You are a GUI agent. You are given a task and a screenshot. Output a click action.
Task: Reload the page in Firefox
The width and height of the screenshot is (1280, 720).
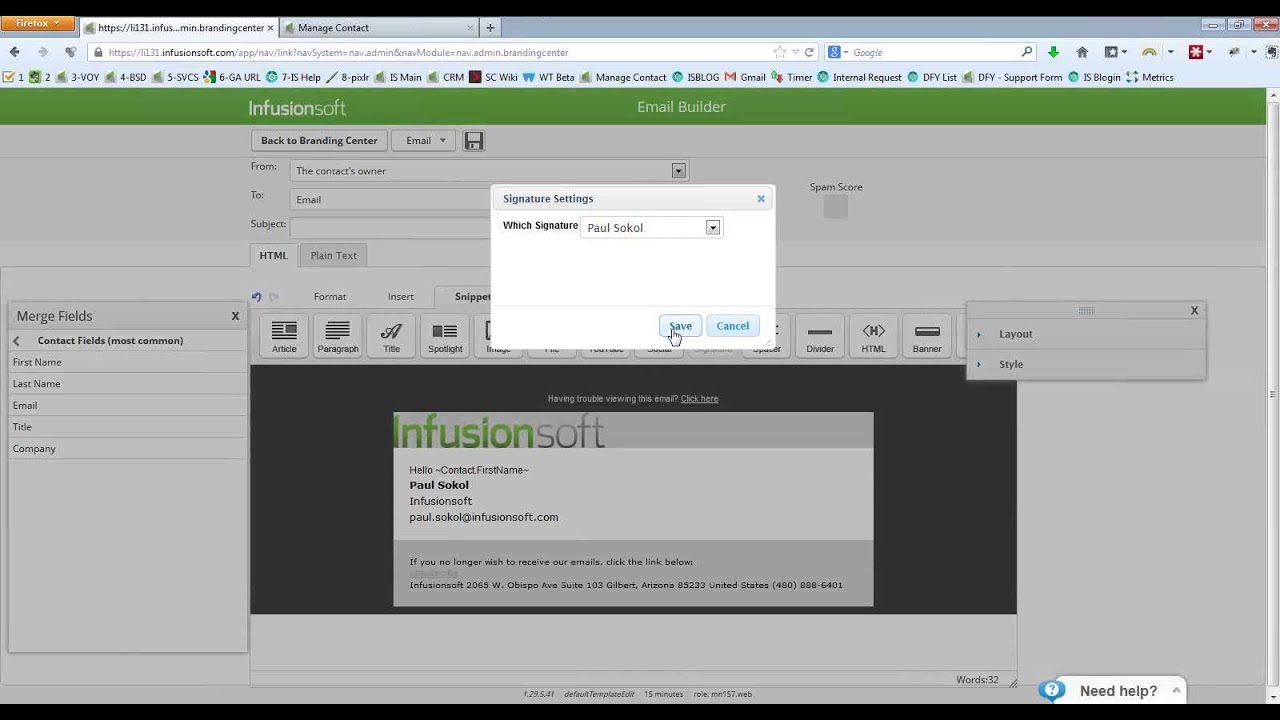click(x=809, y=52)
